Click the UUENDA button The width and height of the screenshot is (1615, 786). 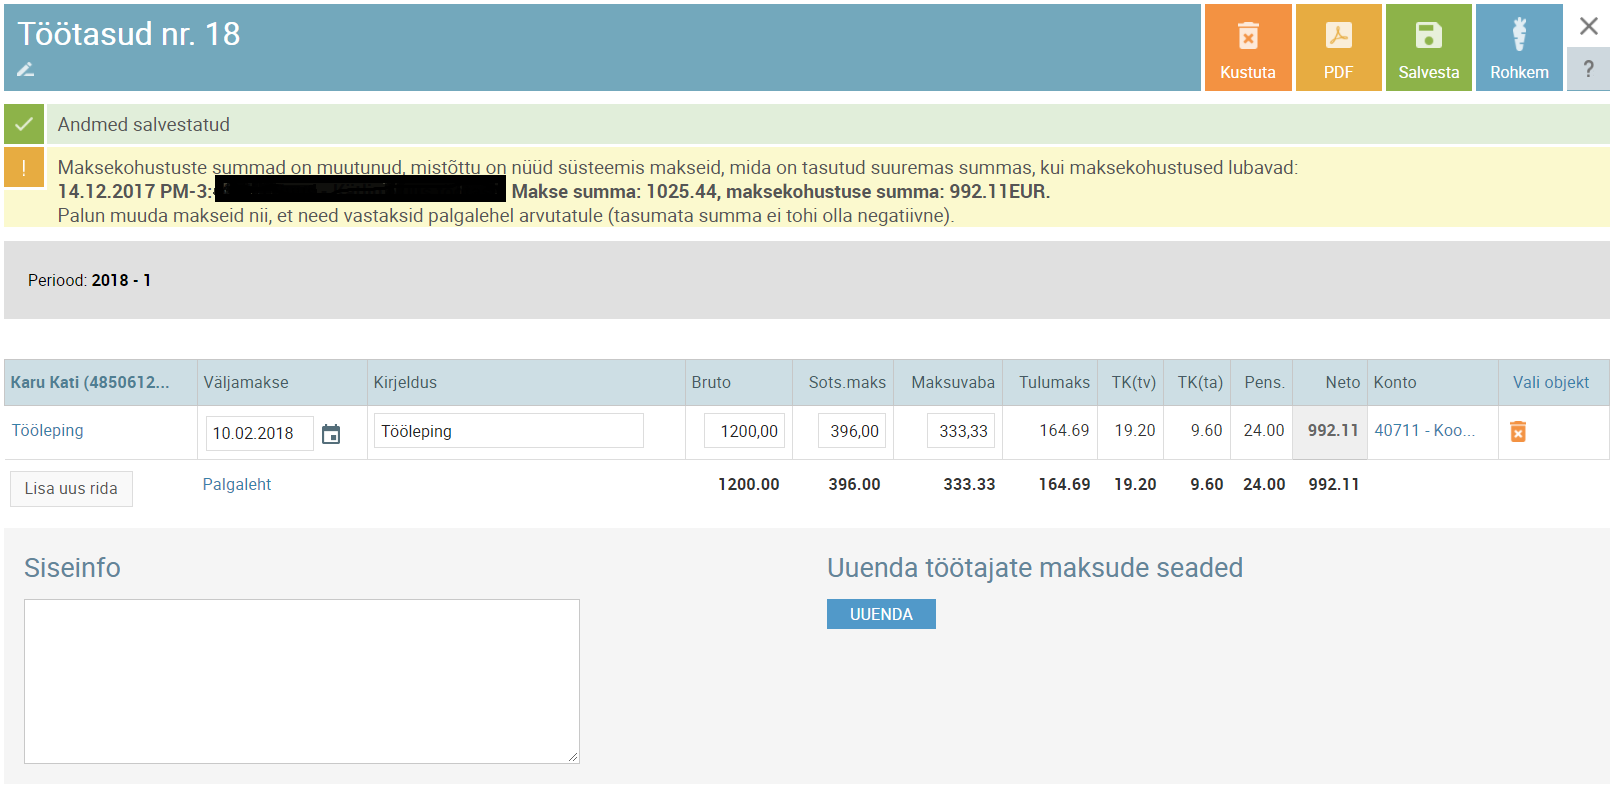(x=881, y=614)
